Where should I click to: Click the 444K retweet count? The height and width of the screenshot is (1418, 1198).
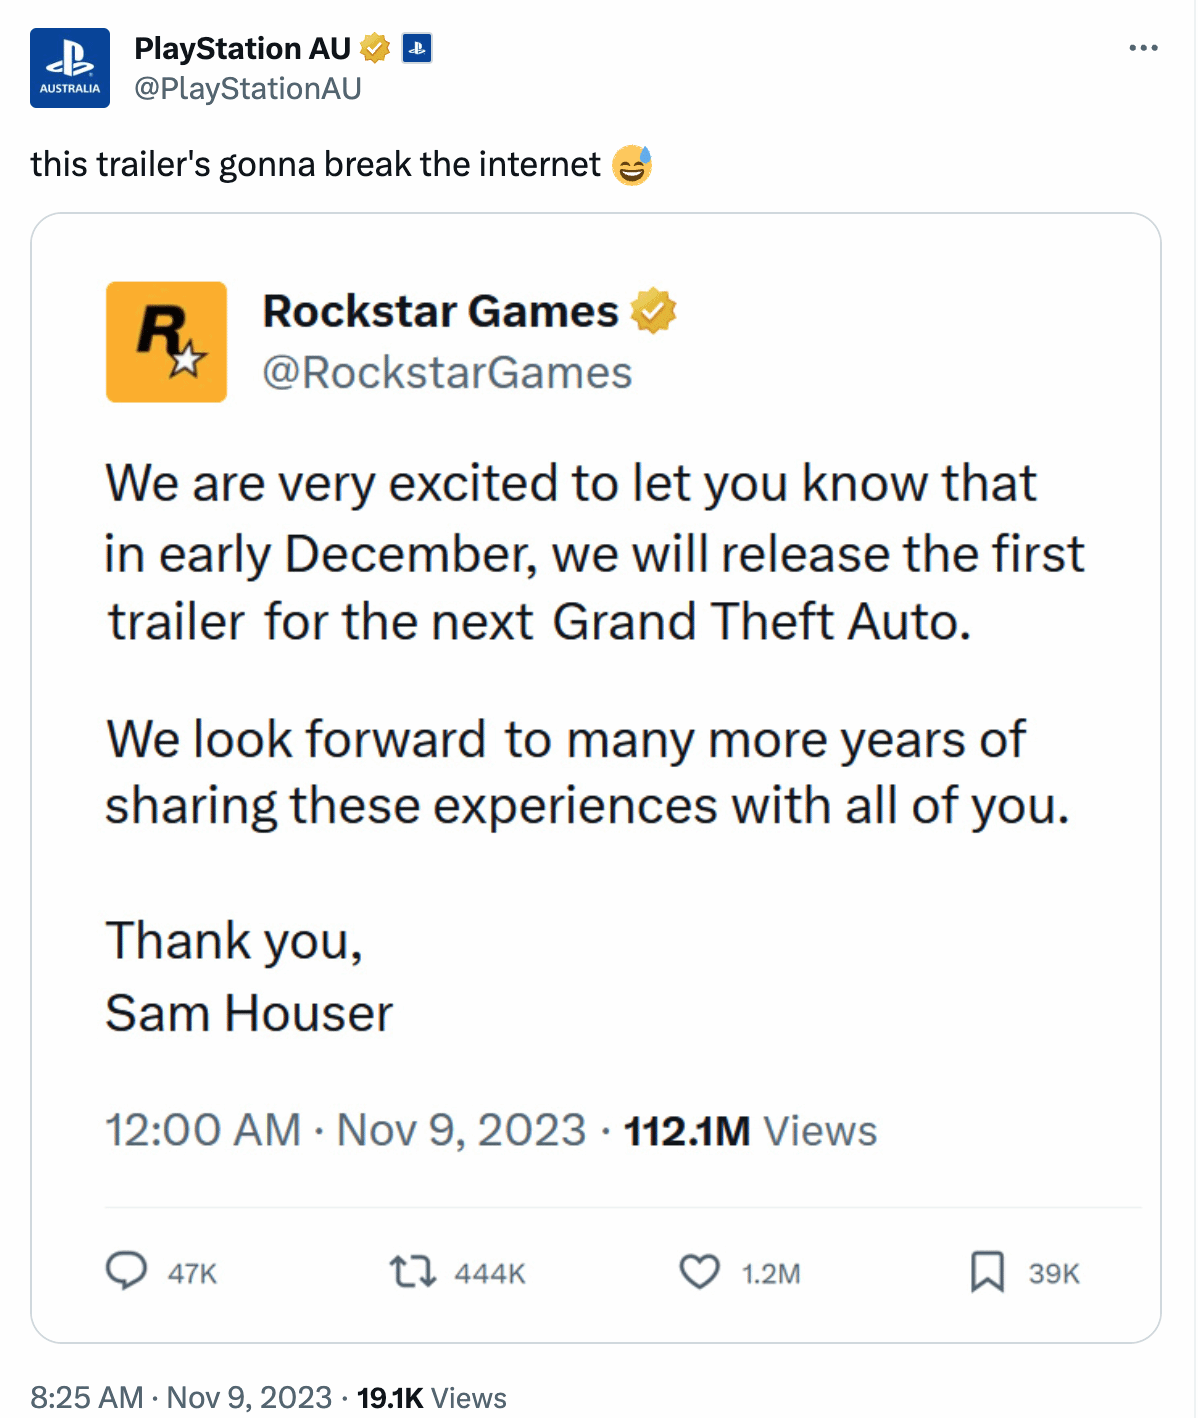[490, 1273]
